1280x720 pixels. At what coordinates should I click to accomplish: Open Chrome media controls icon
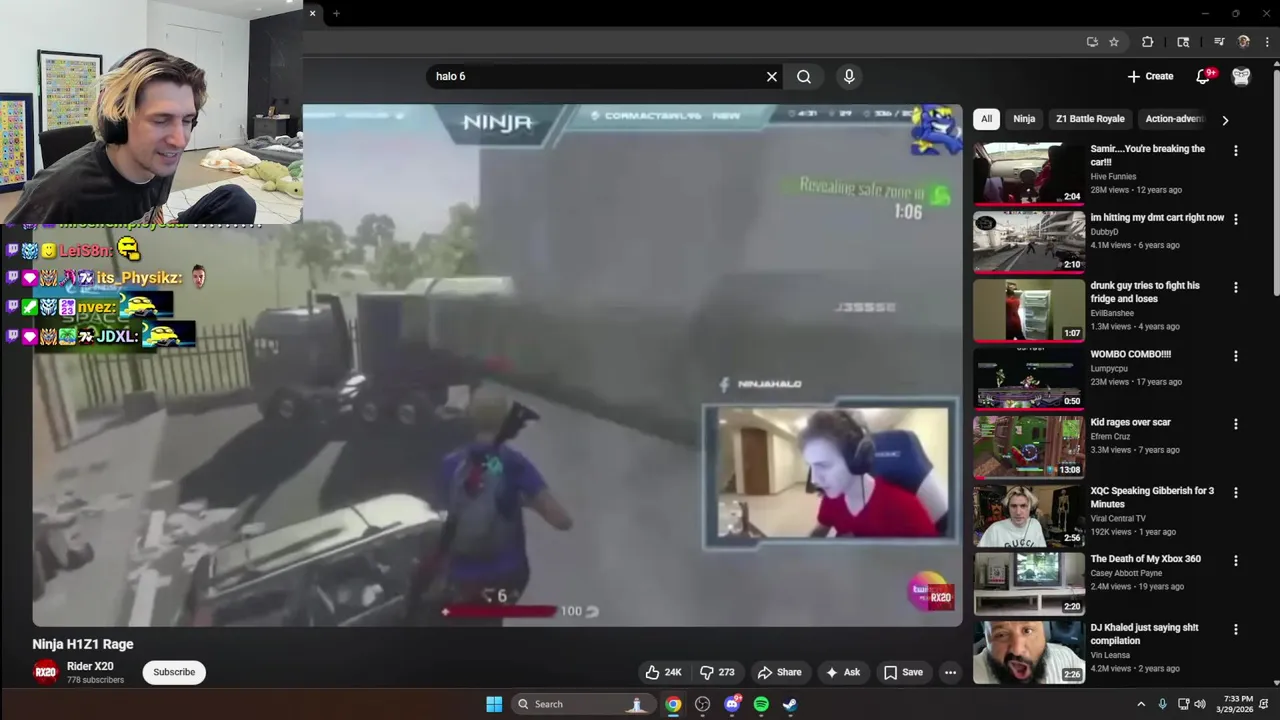[x=1219, y=42]
